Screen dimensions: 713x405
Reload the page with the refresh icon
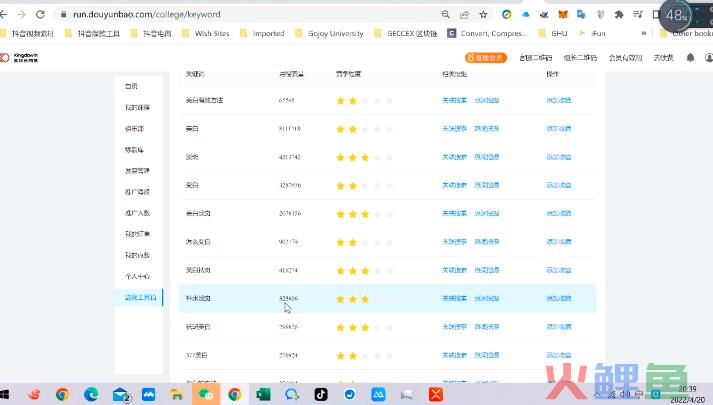pyautogui.click(x=40, y=15)
